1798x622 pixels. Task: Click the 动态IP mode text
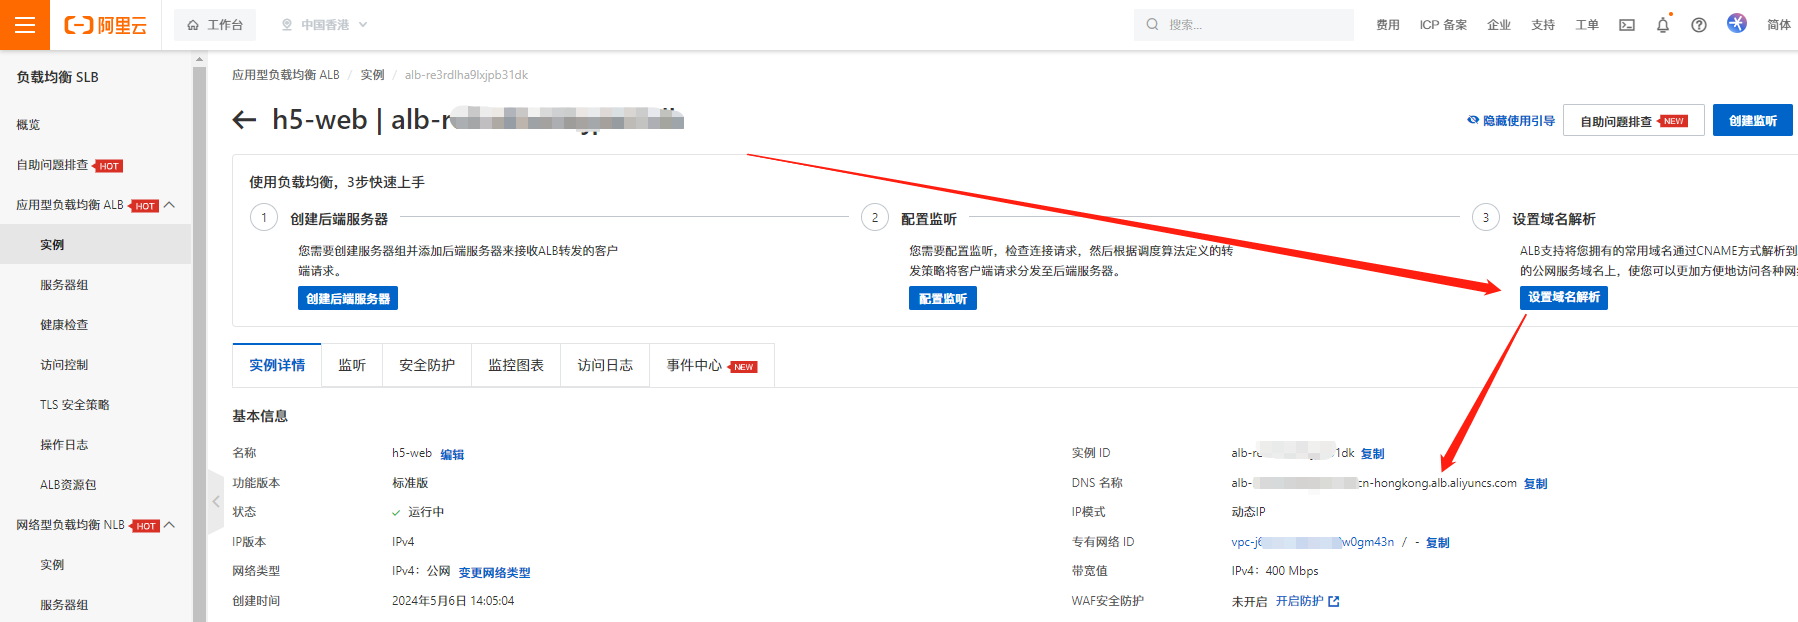(x=1248, y=512)
